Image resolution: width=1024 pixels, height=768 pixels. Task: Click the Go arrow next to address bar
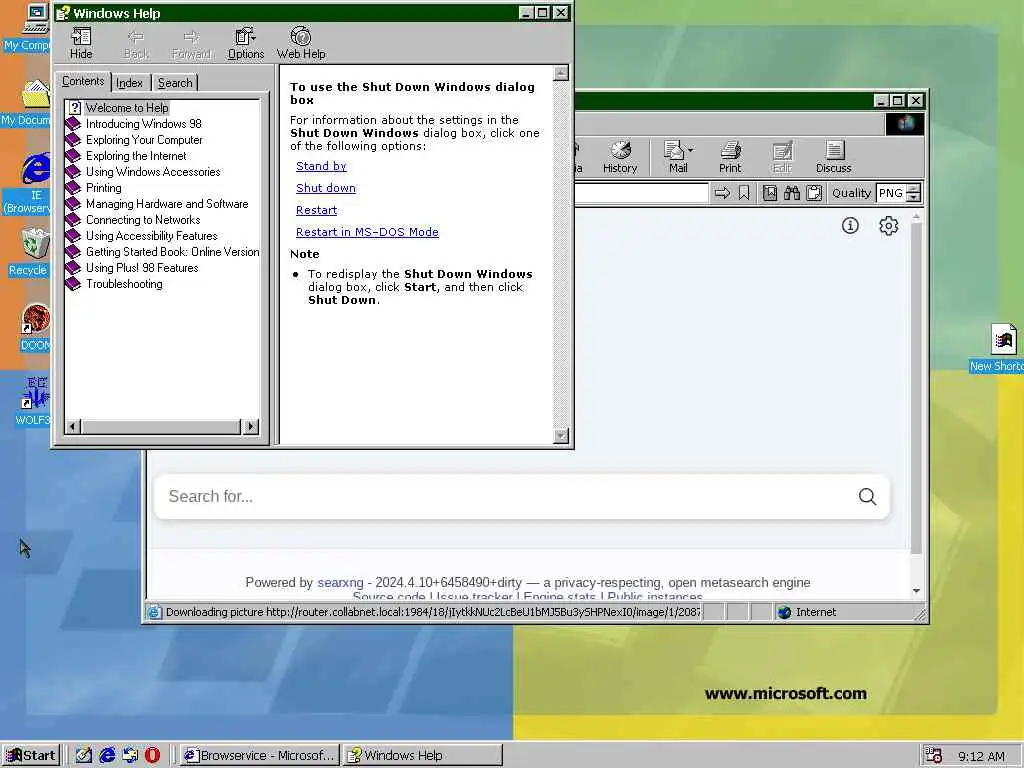point(722,193)
